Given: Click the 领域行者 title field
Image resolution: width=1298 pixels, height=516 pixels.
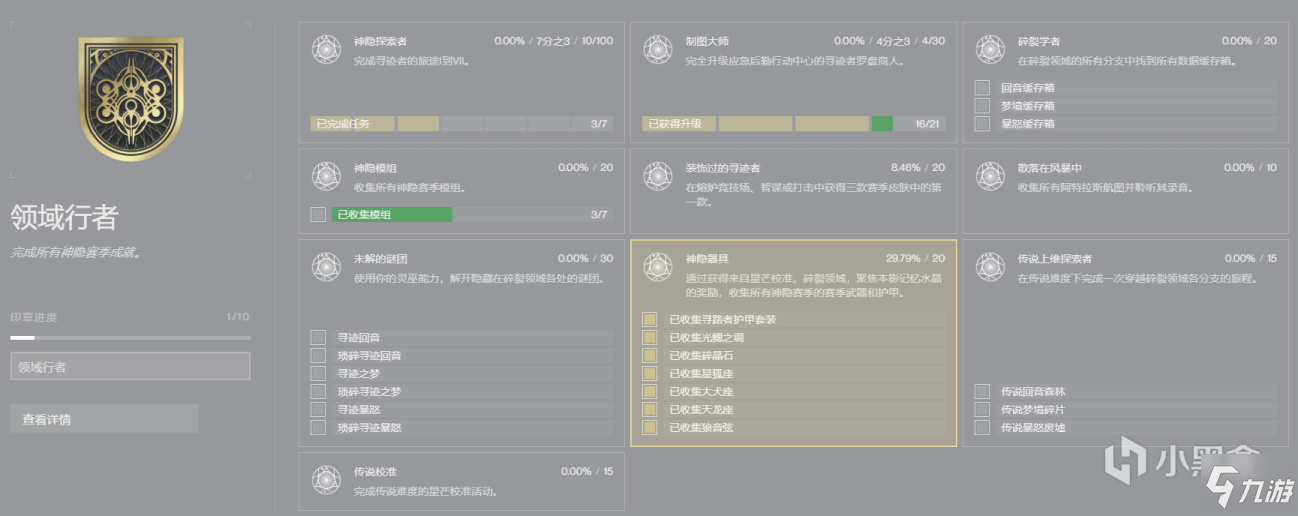Looking at the screenshot, I should point(130,367).
